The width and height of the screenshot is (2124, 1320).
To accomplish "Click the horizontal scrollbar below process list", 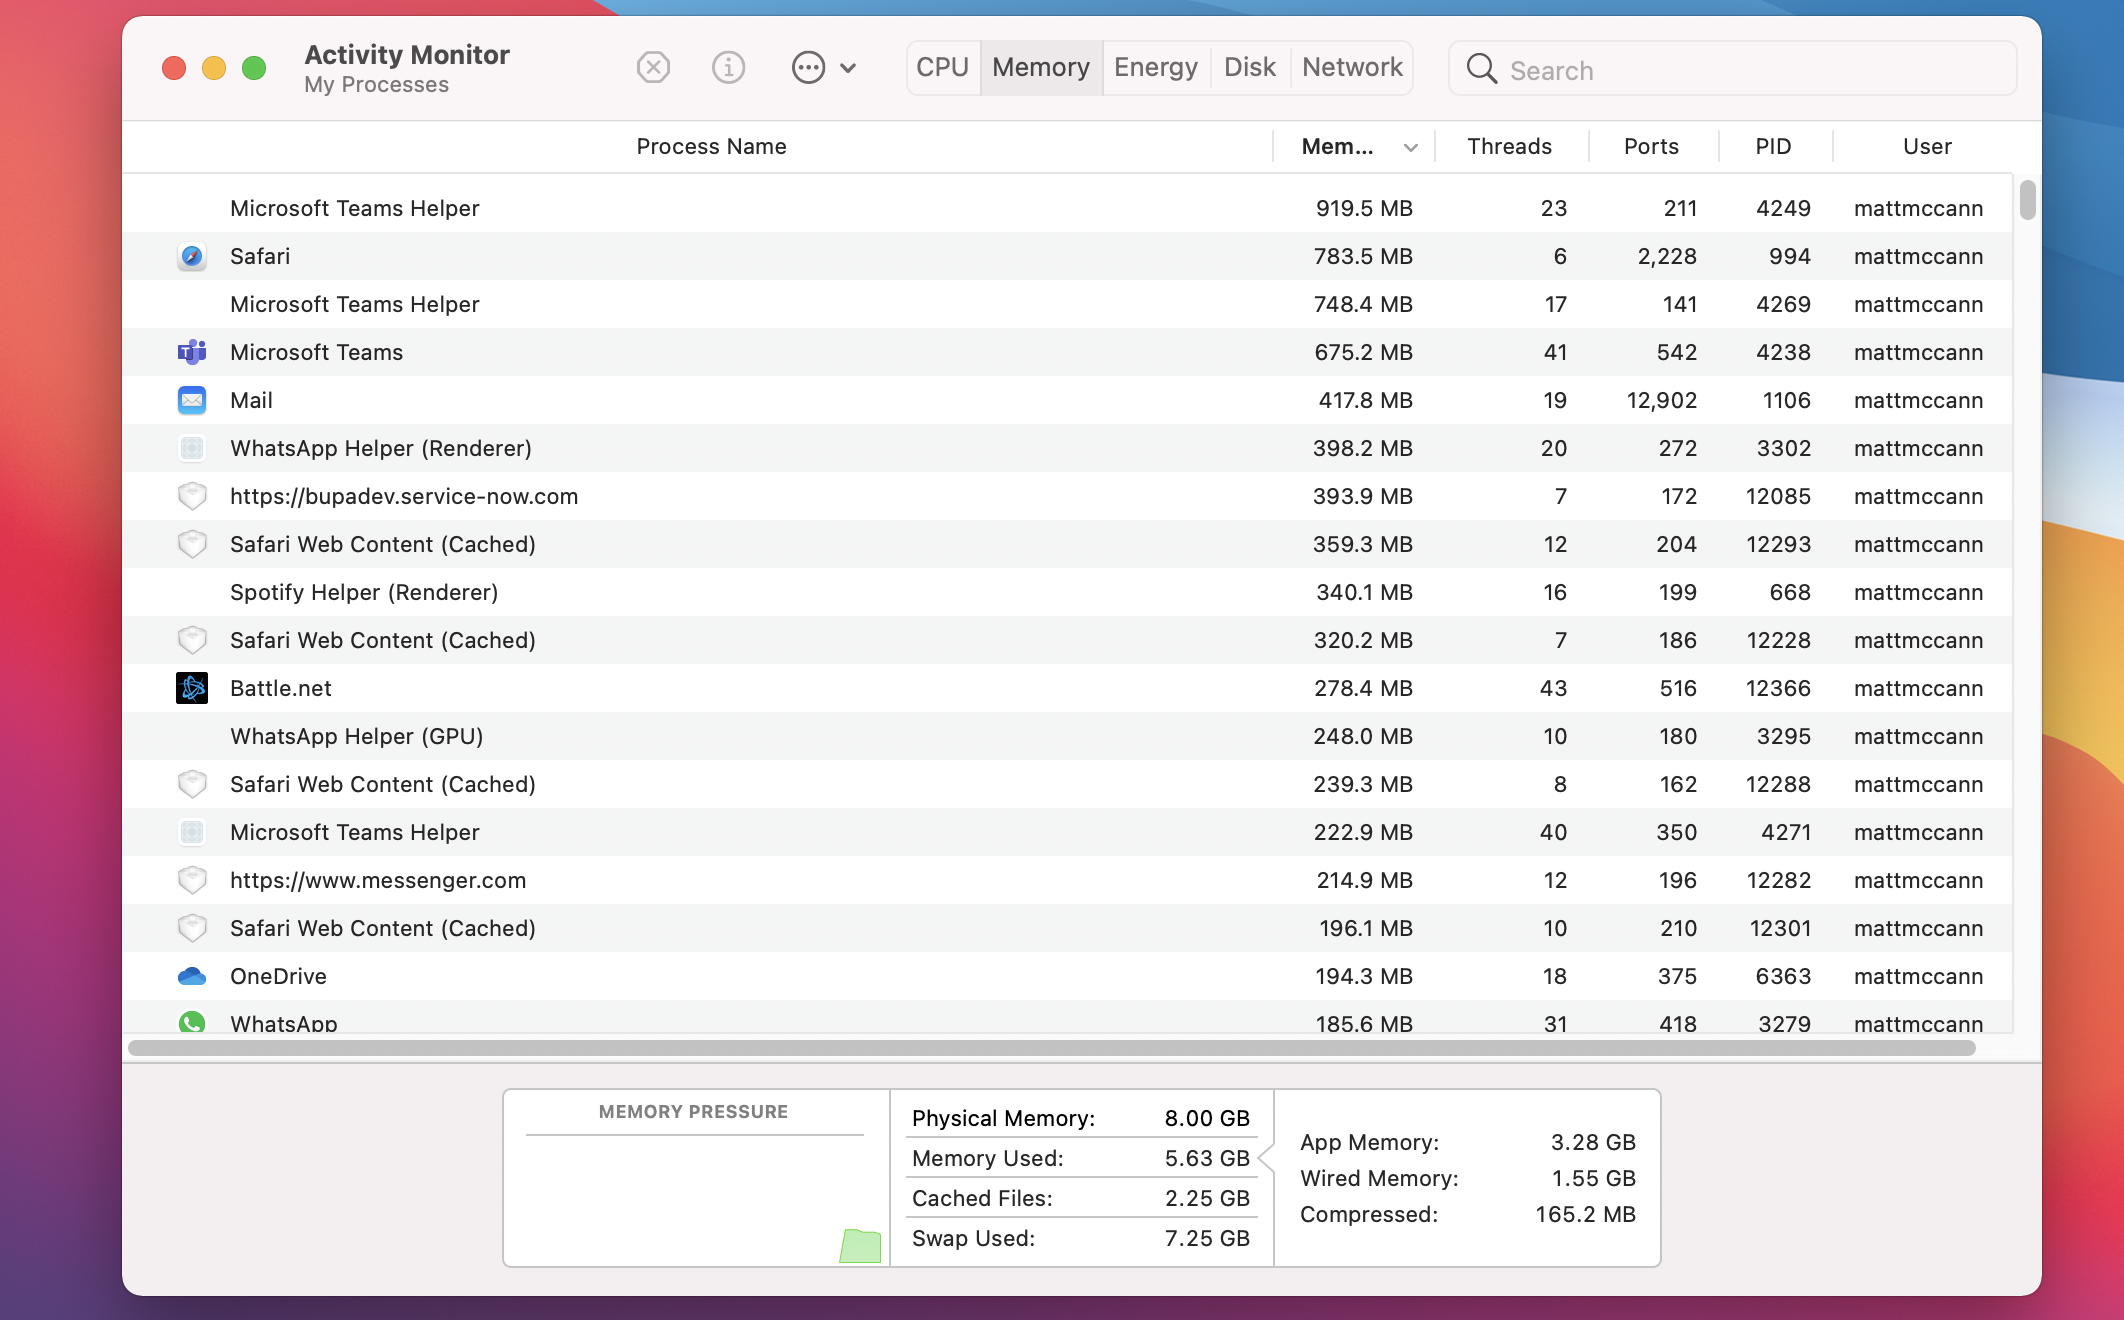I will point(1050,1048).
